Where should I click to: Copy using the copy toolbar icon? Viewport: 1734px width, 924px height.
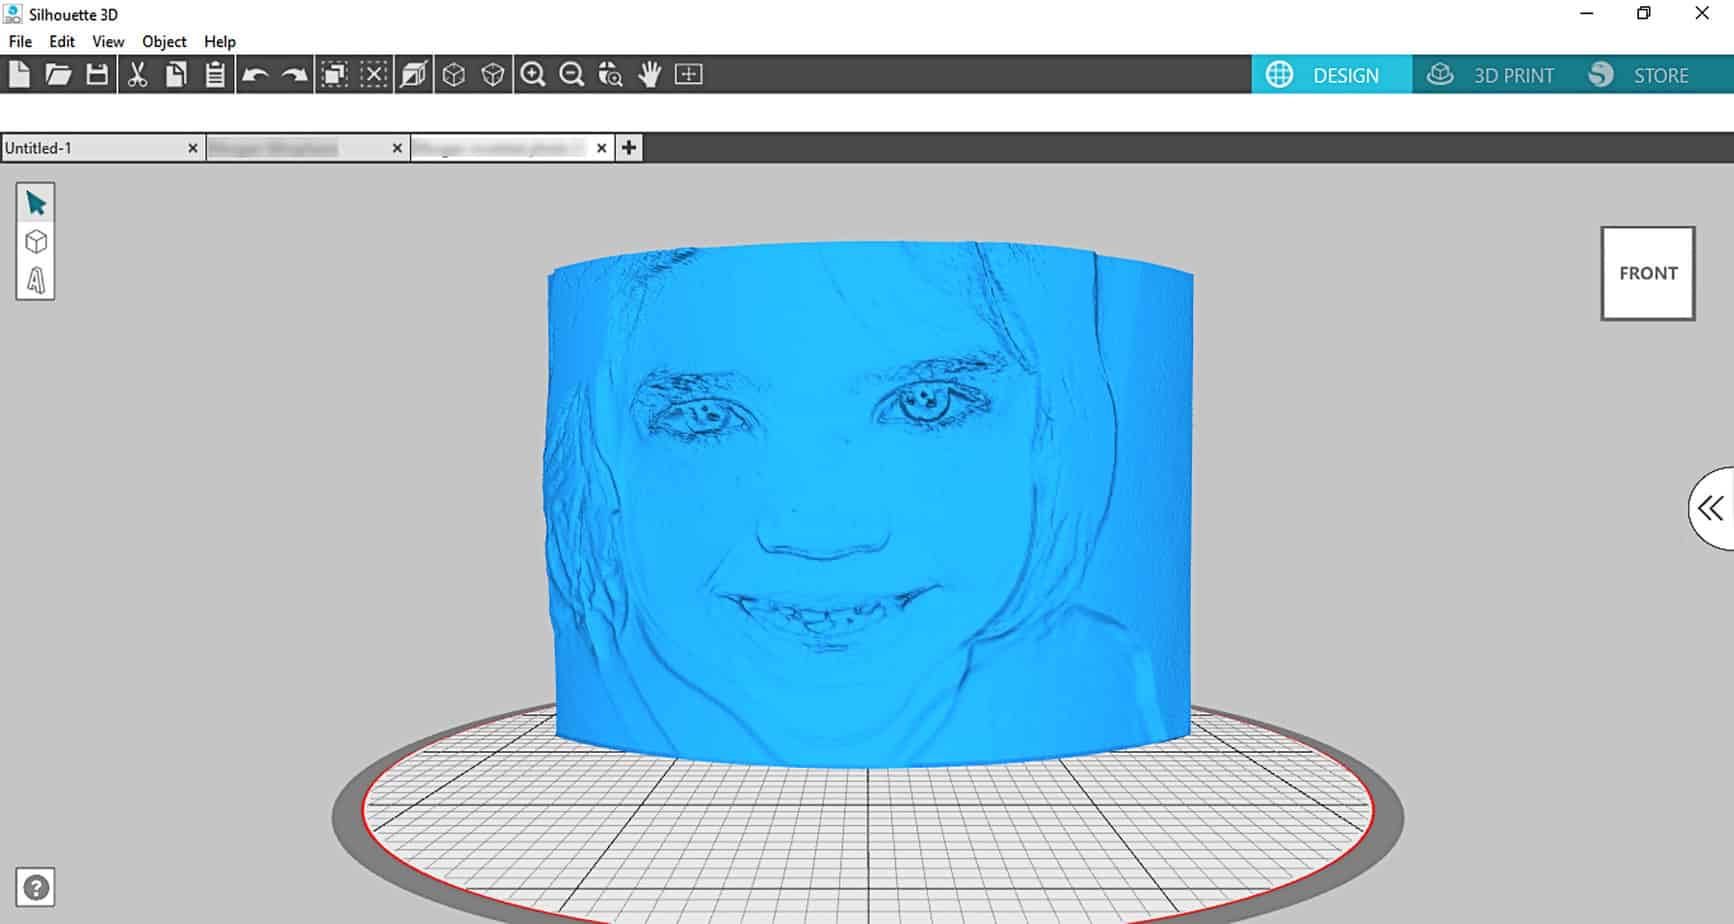[x=176, y=74]
